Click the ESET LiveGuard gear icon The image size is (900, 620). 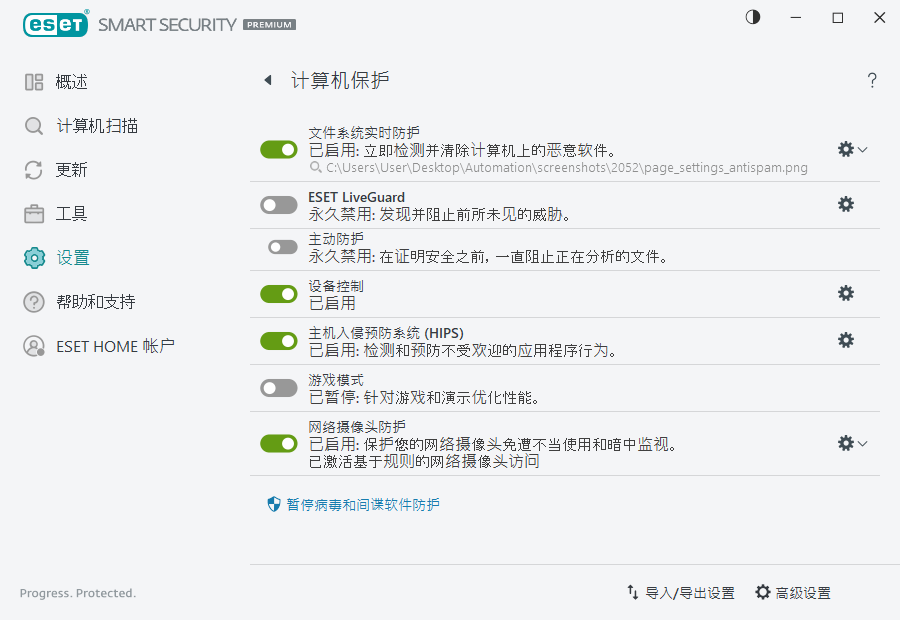pos(845,204)
